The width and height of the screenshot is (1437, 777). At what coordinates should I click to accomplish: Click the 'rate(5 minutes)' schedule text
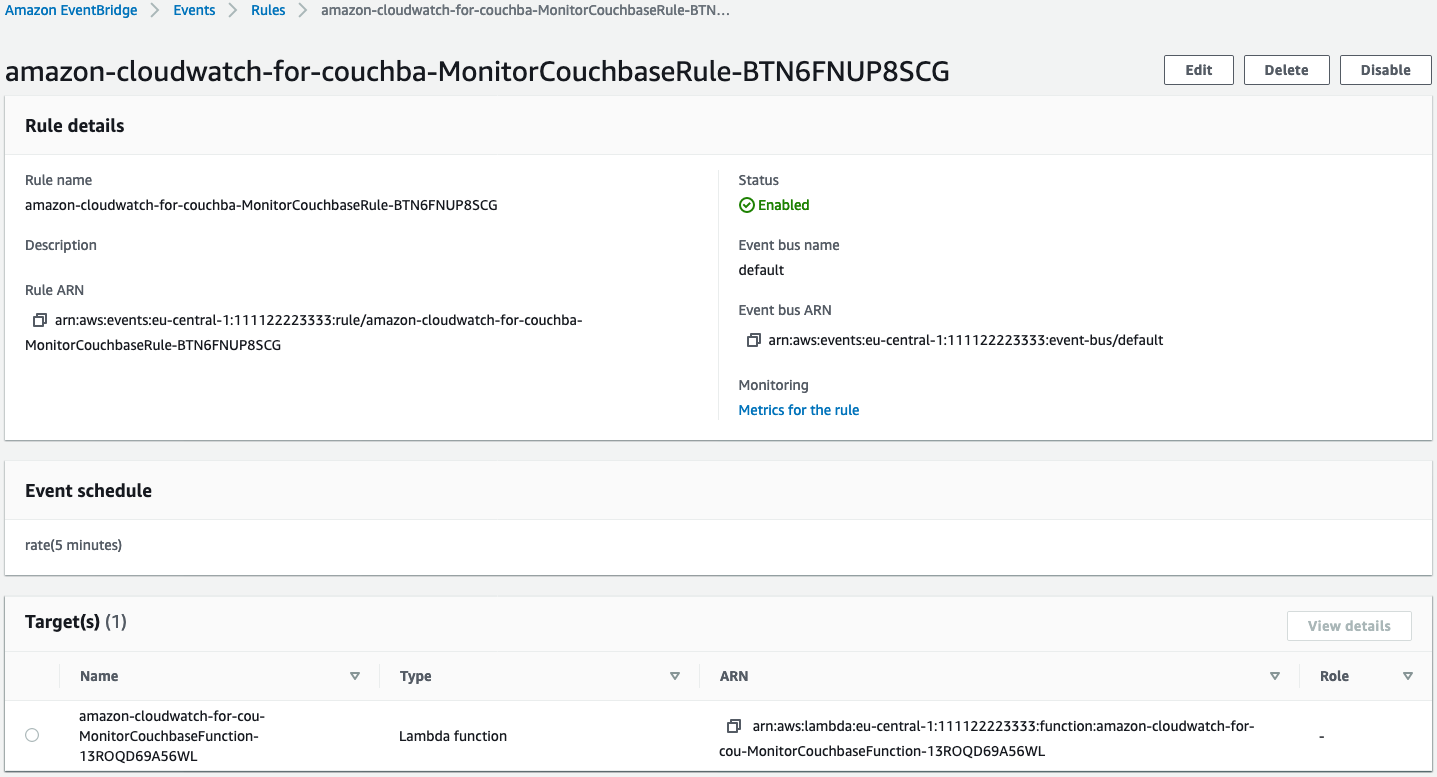point(73,545)
